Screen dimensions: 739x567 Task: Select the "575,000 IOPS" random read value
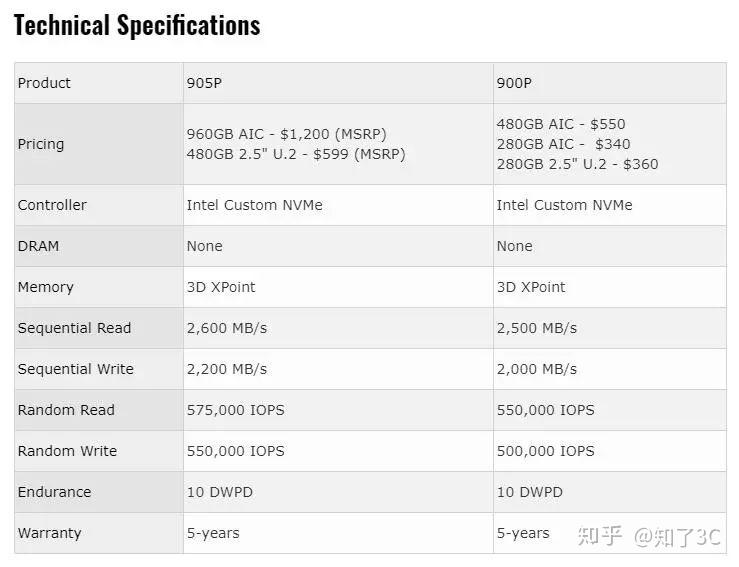click(235, 410)
